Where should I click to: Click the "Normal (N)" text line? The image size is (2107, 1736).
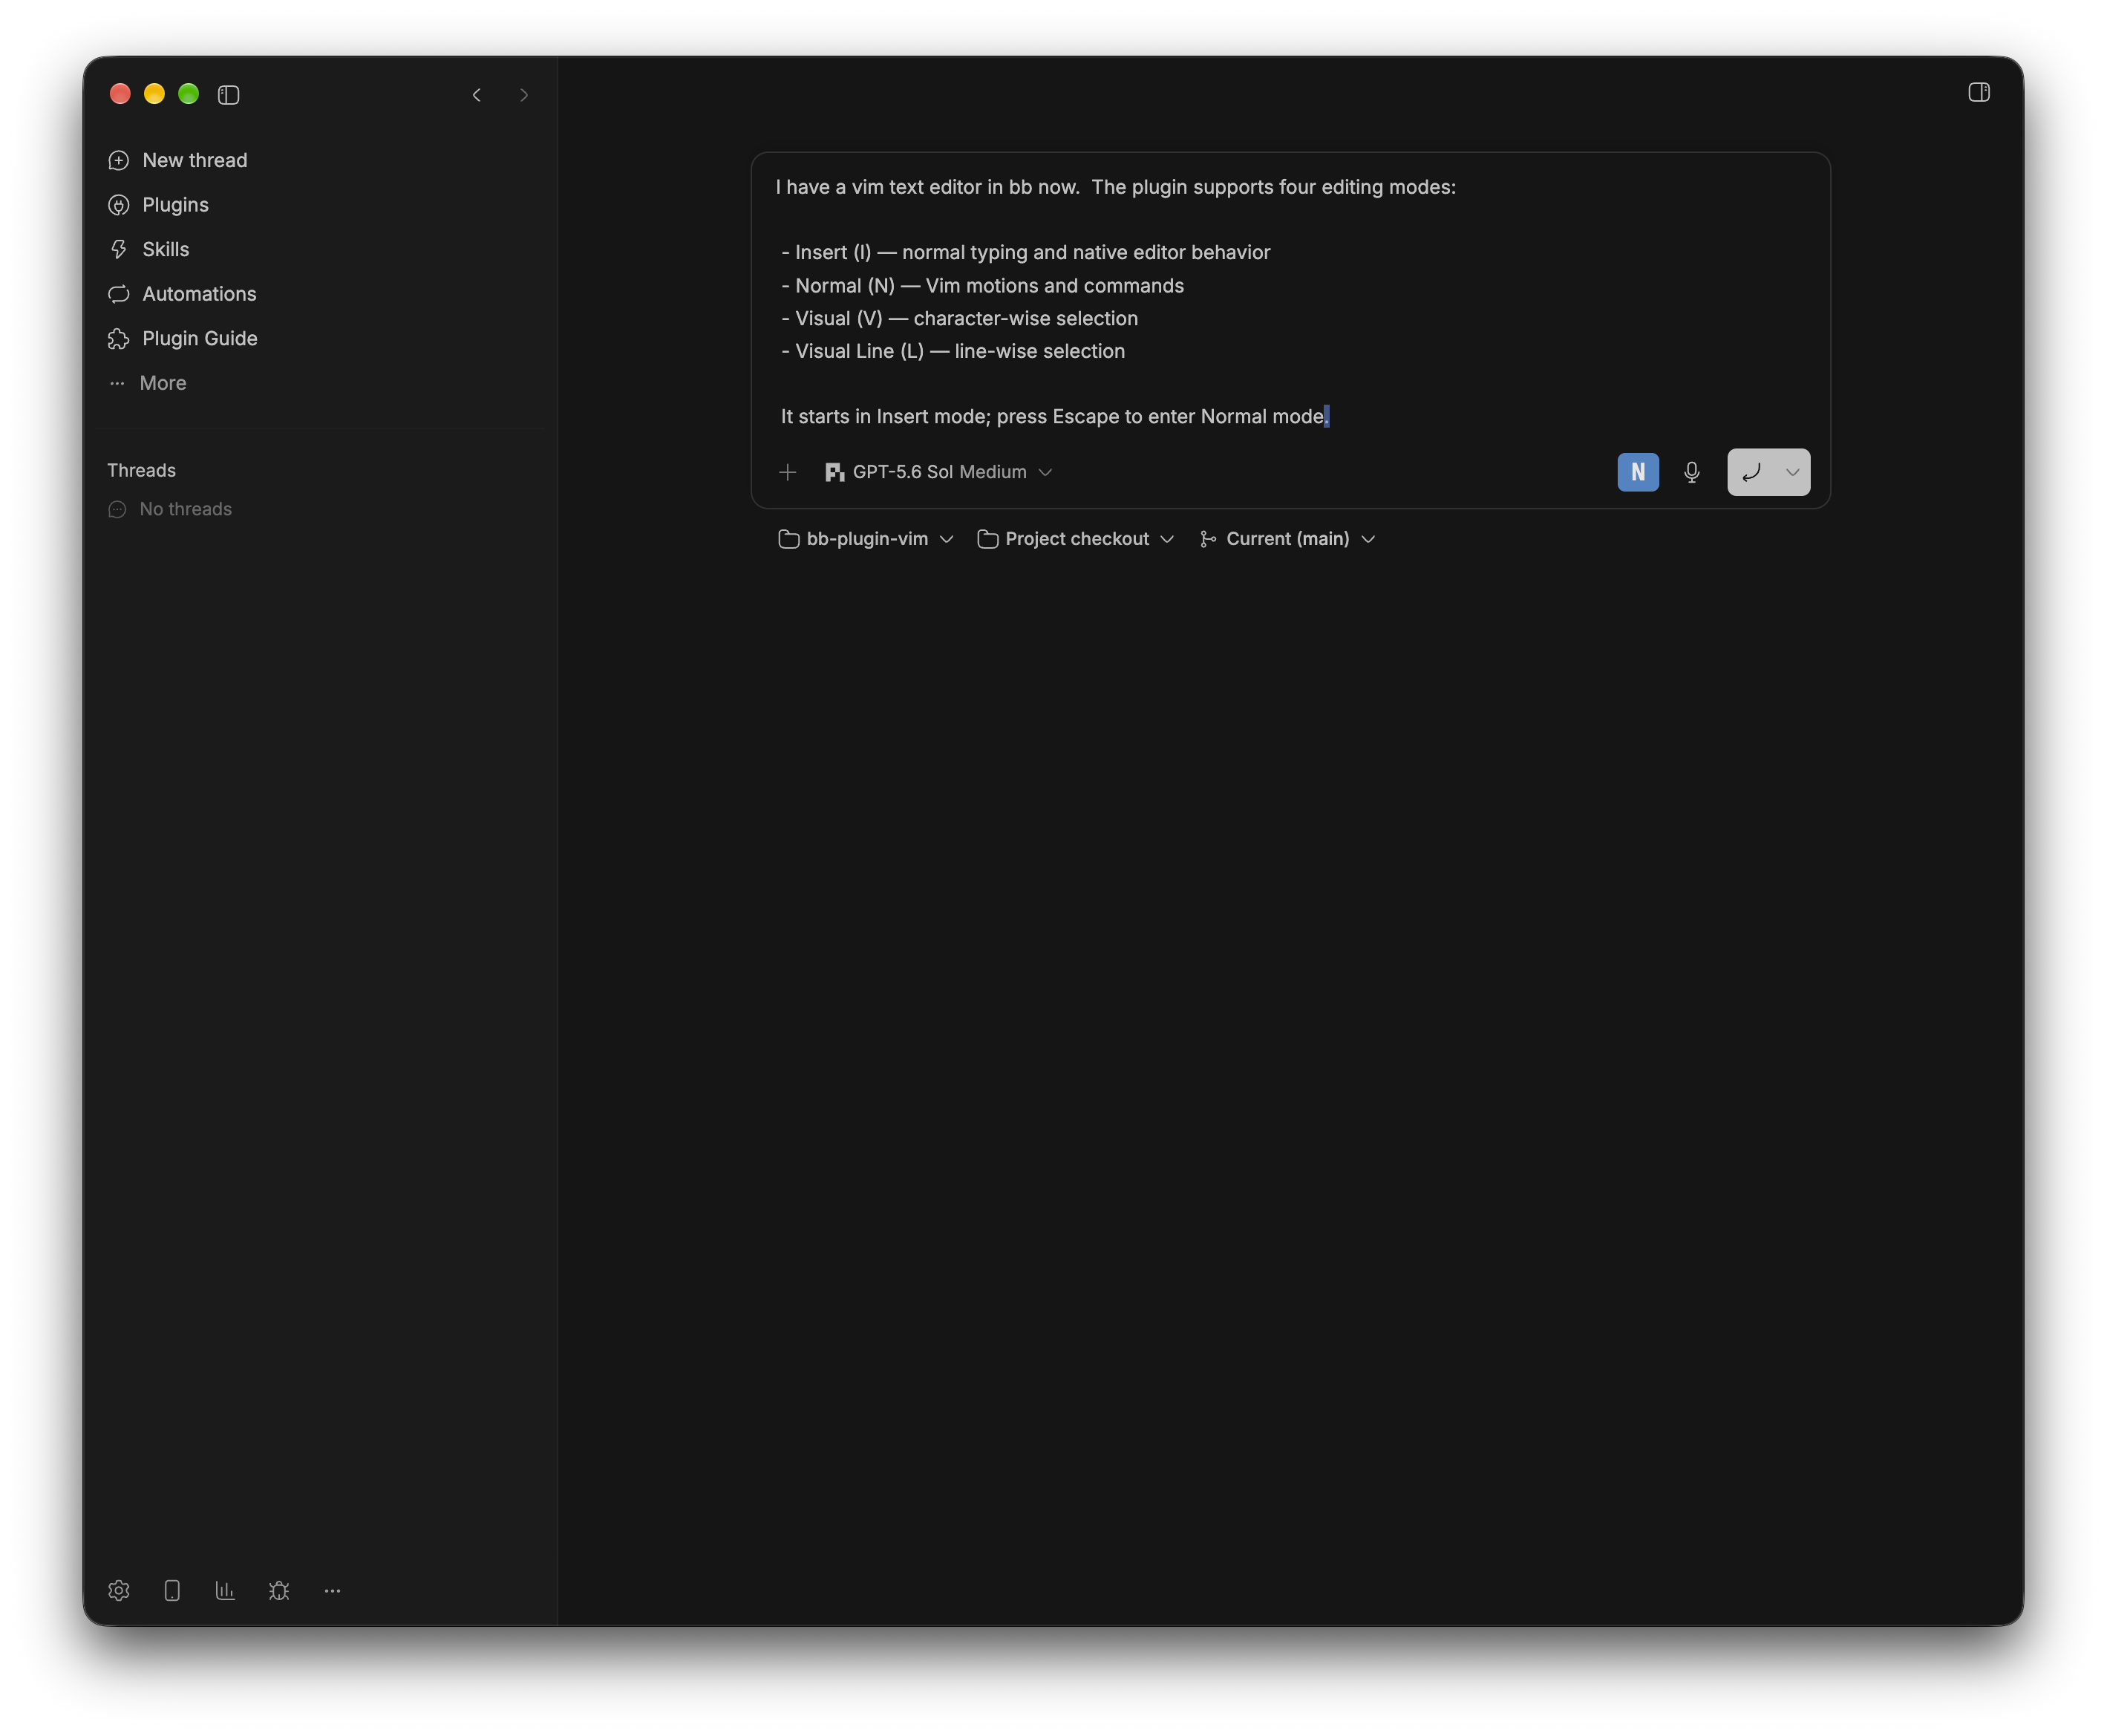pyautogui.click(x=982, y=286)
